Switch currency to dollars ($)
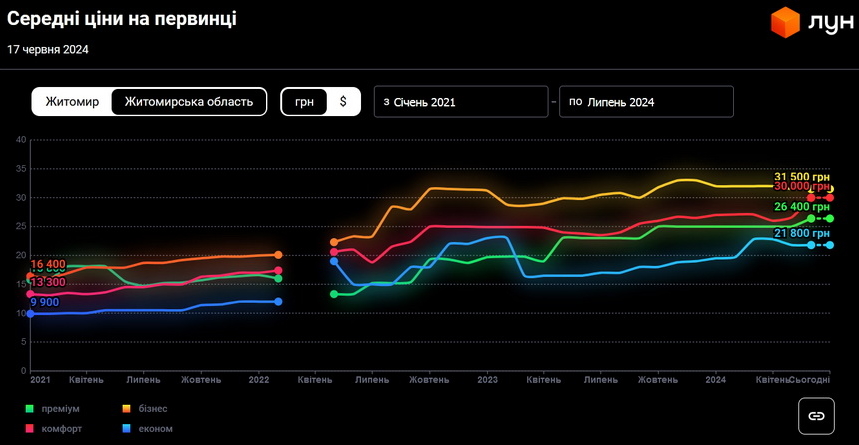 pos(343,101)
